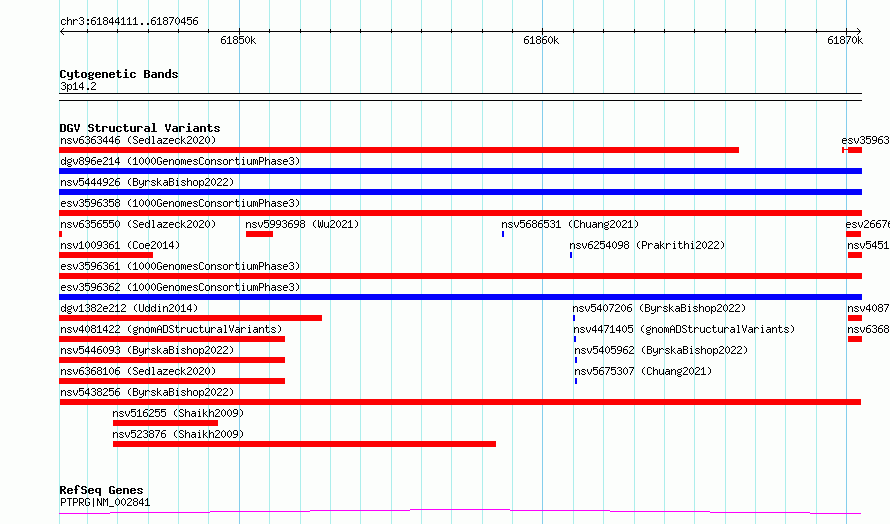Open the nsv5675307 (Chuang2021) variant label
The width and height of the screenshot is (890, 524).
(643, 371)
